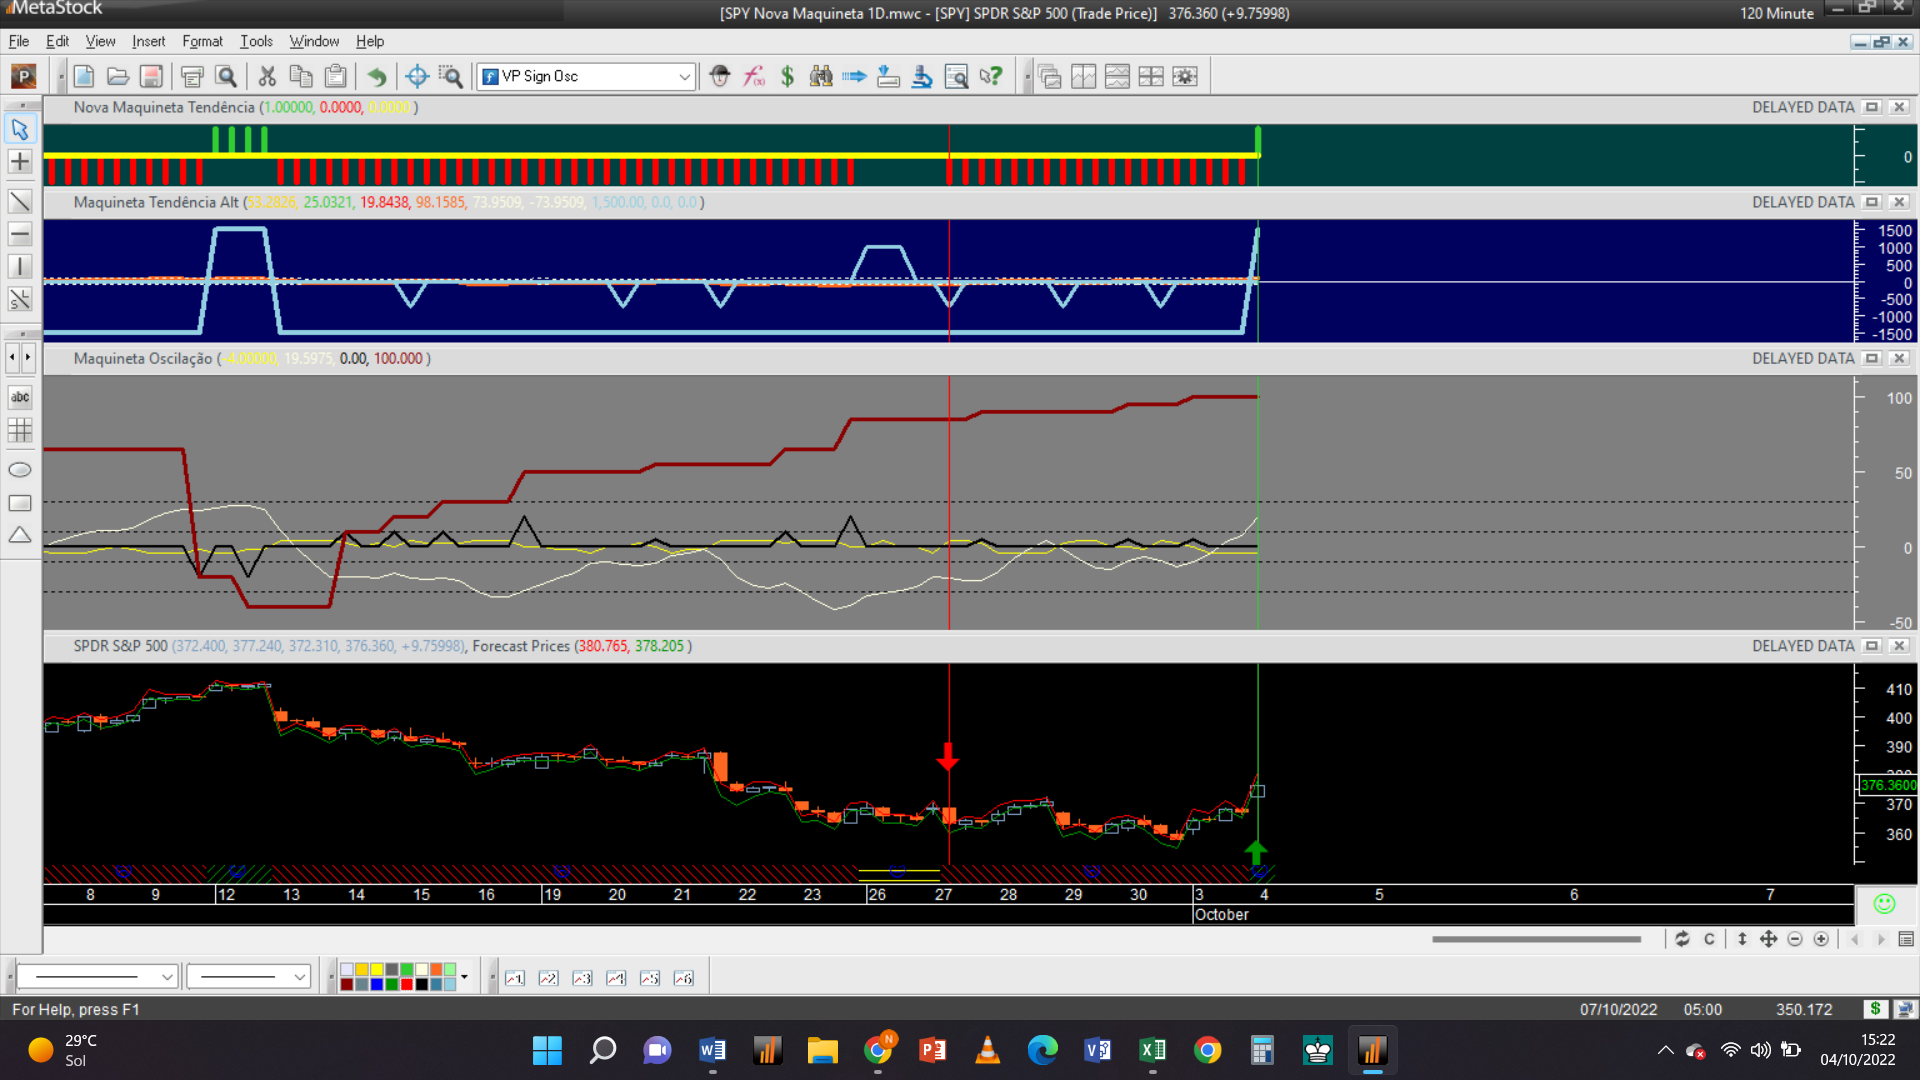This screenshot has width=1920, height=1080.
Task: Select the ellipse drawing tool
Action: (20, 470)
